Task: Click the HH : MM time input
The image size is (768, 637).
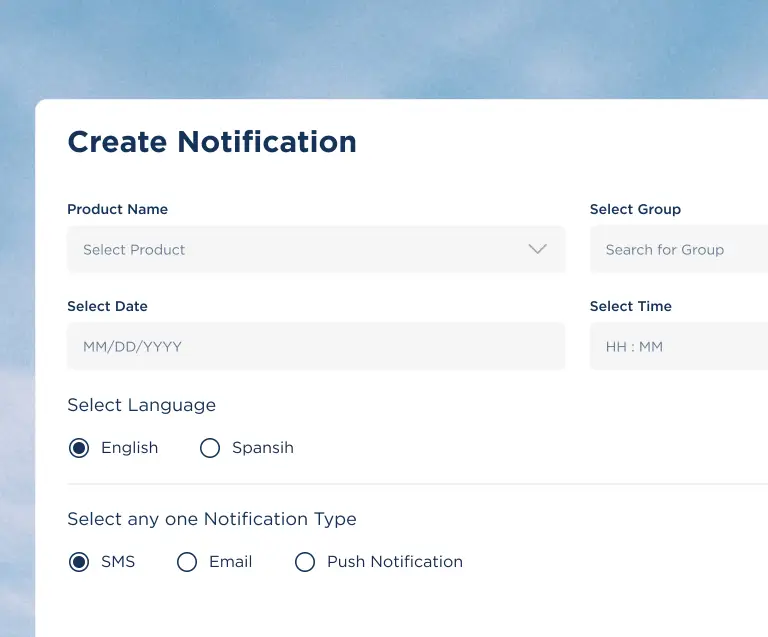Action: 680,346
